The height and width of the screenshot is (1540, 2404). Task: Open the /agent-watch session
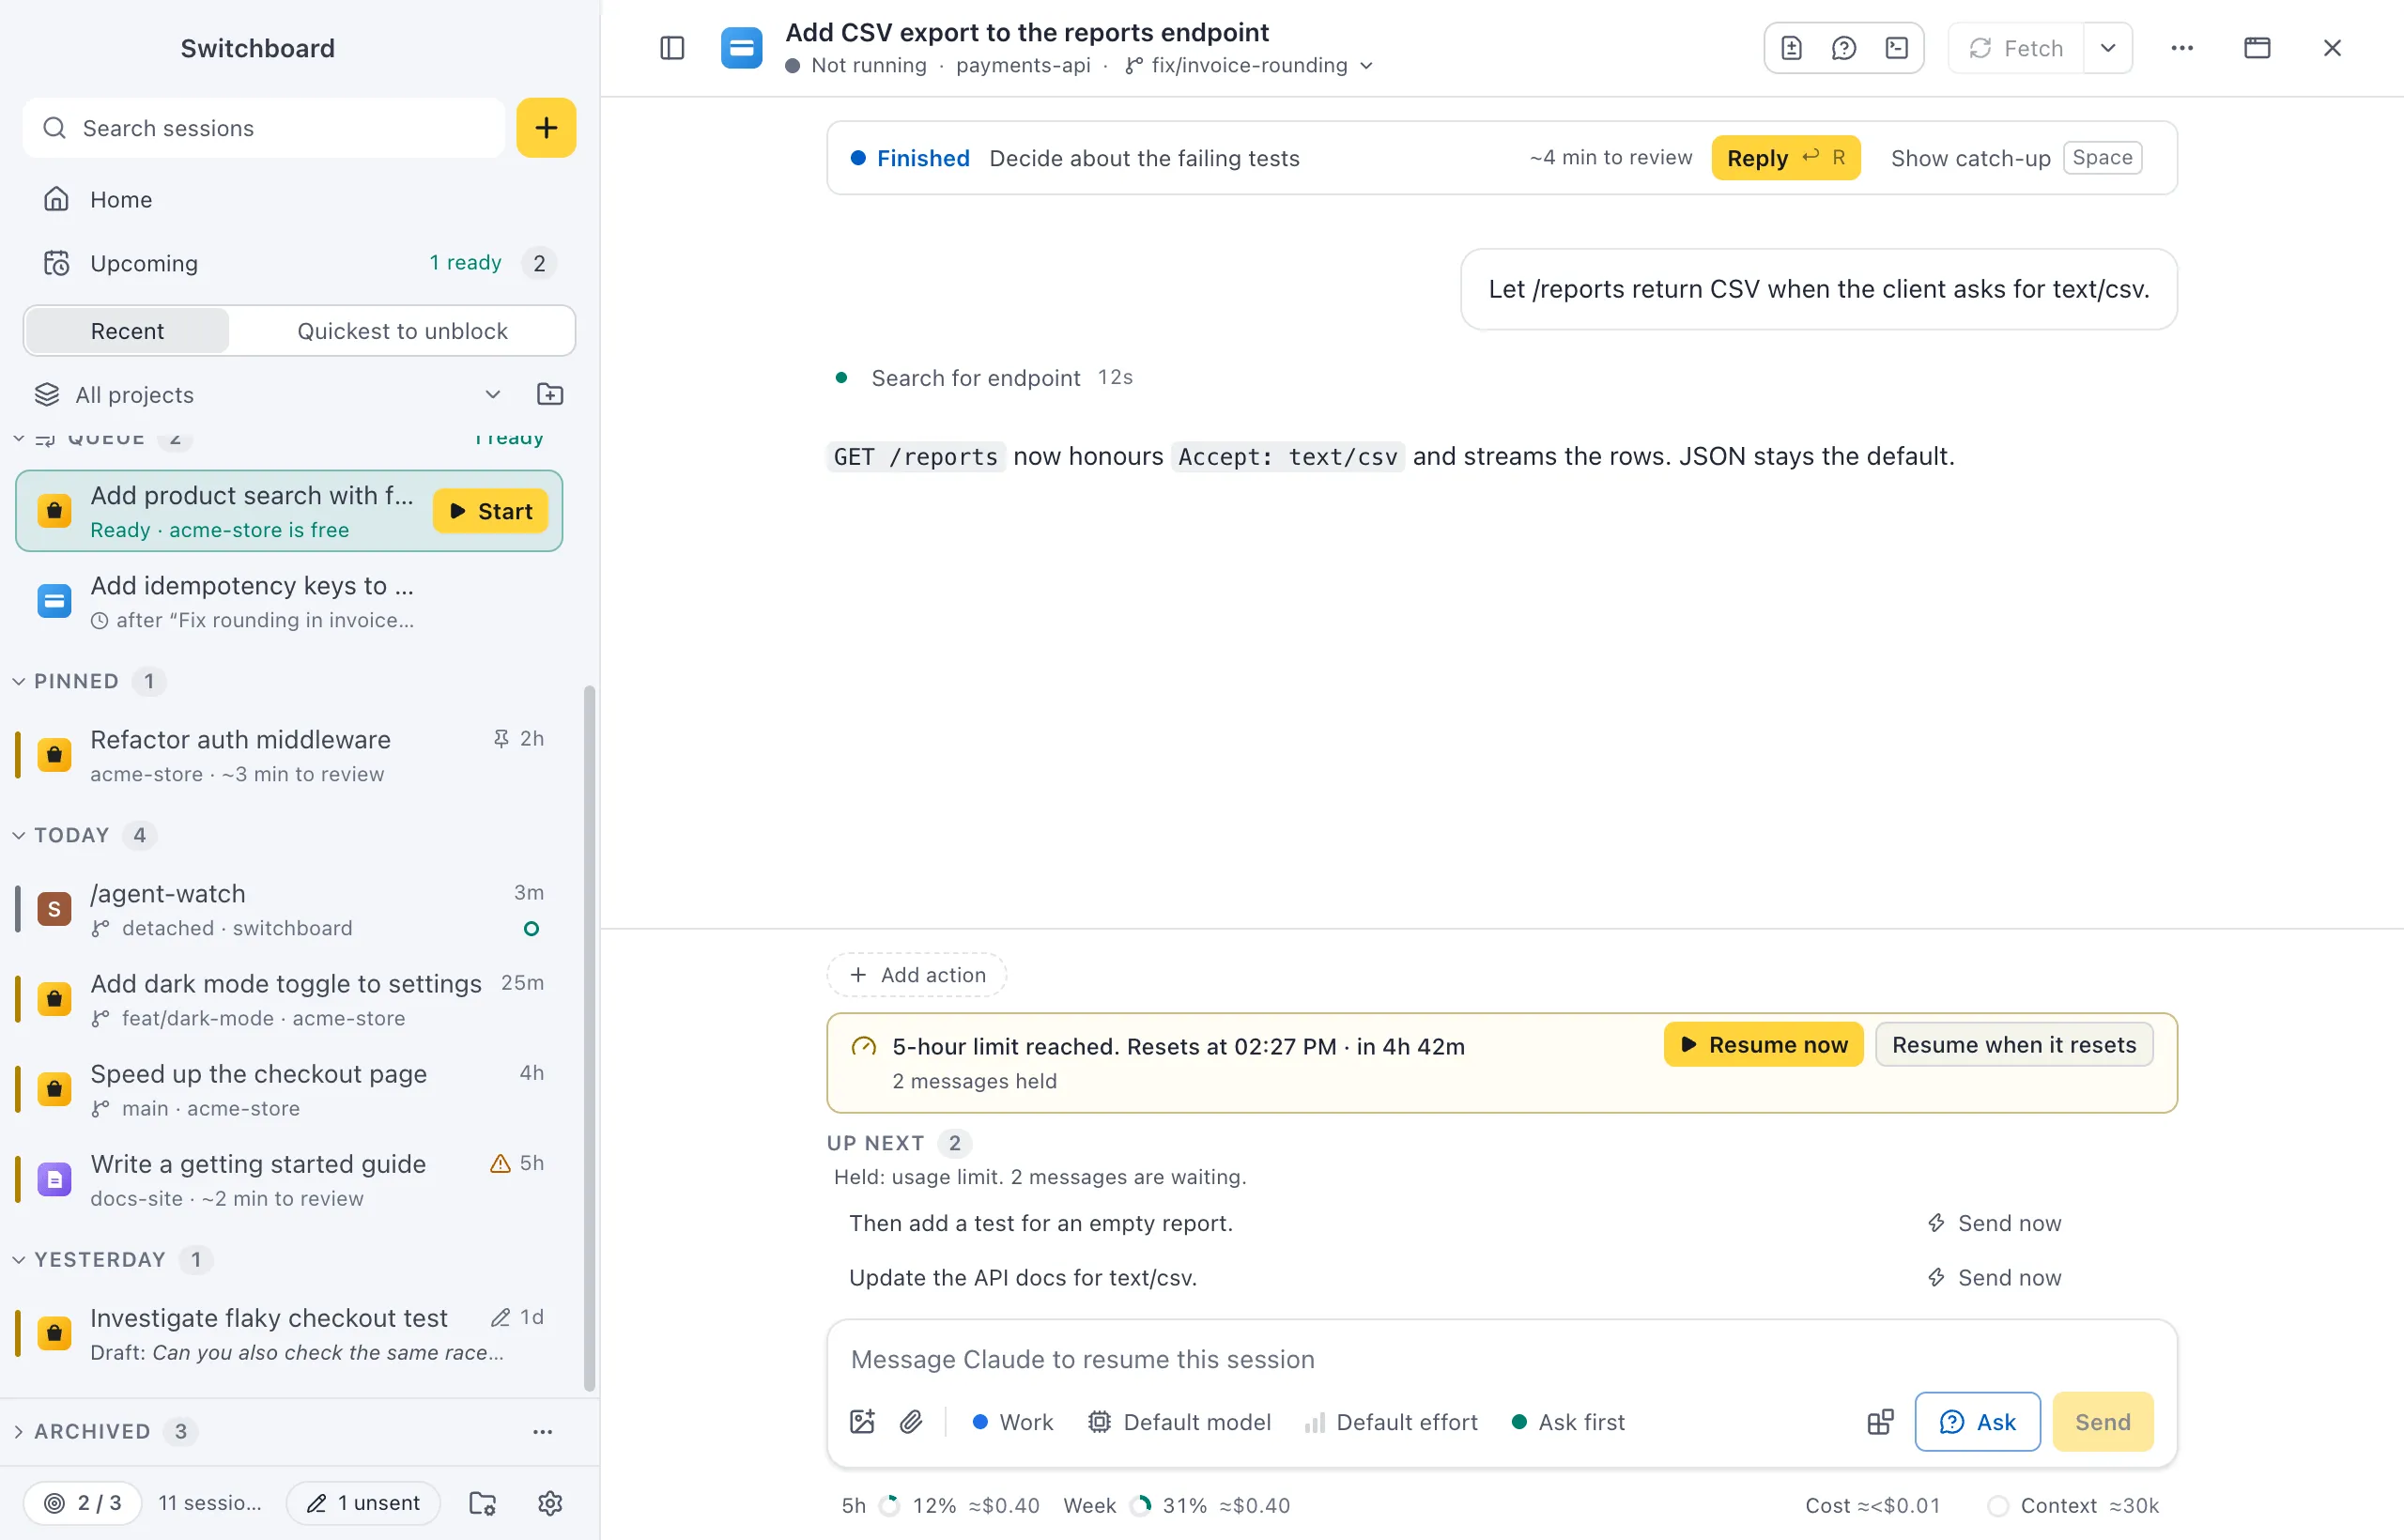(x=290, y=910)
